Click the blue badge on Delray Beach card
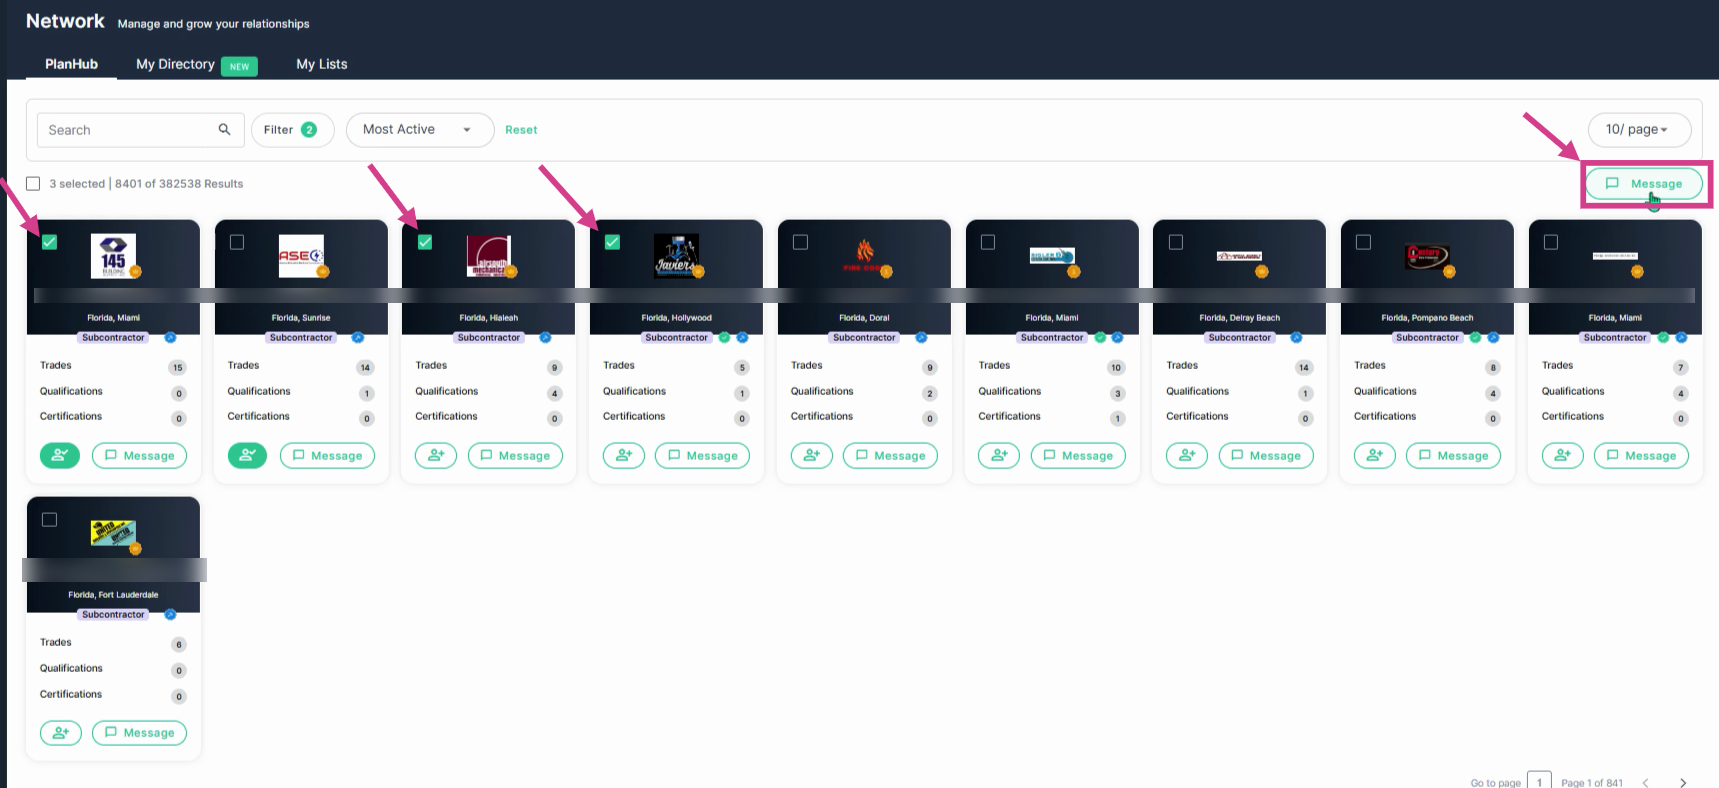Image resolution: width=1719 pixels, height=788 pixels. click(x=1296, y=337)
